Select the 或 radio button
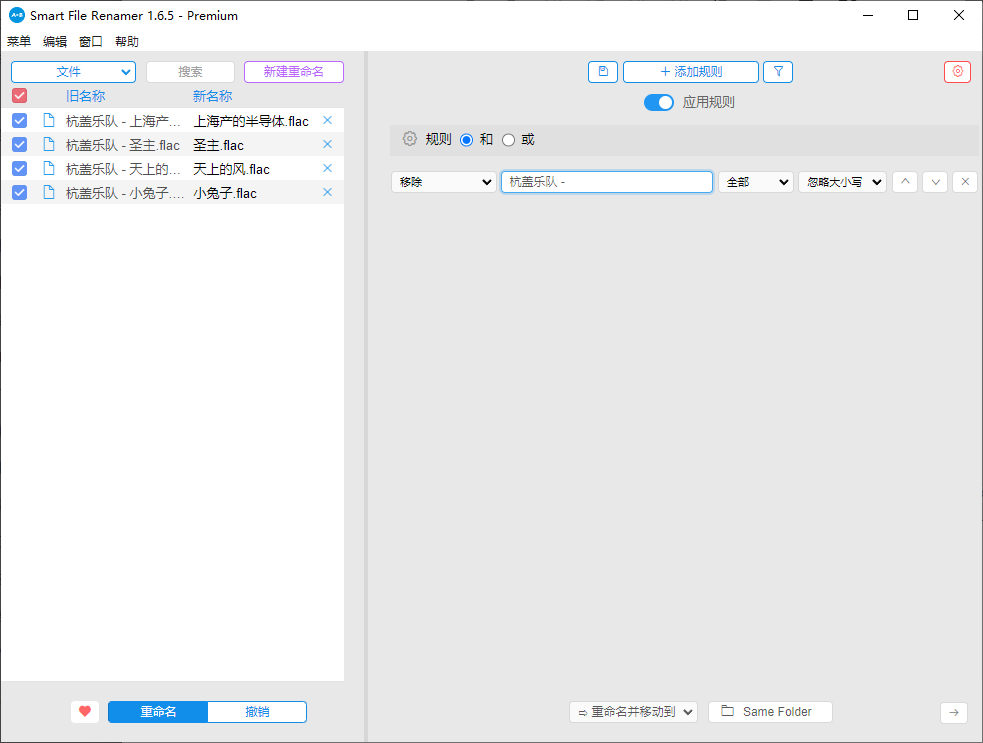The image size is (983, 743). tap(508, 140)
